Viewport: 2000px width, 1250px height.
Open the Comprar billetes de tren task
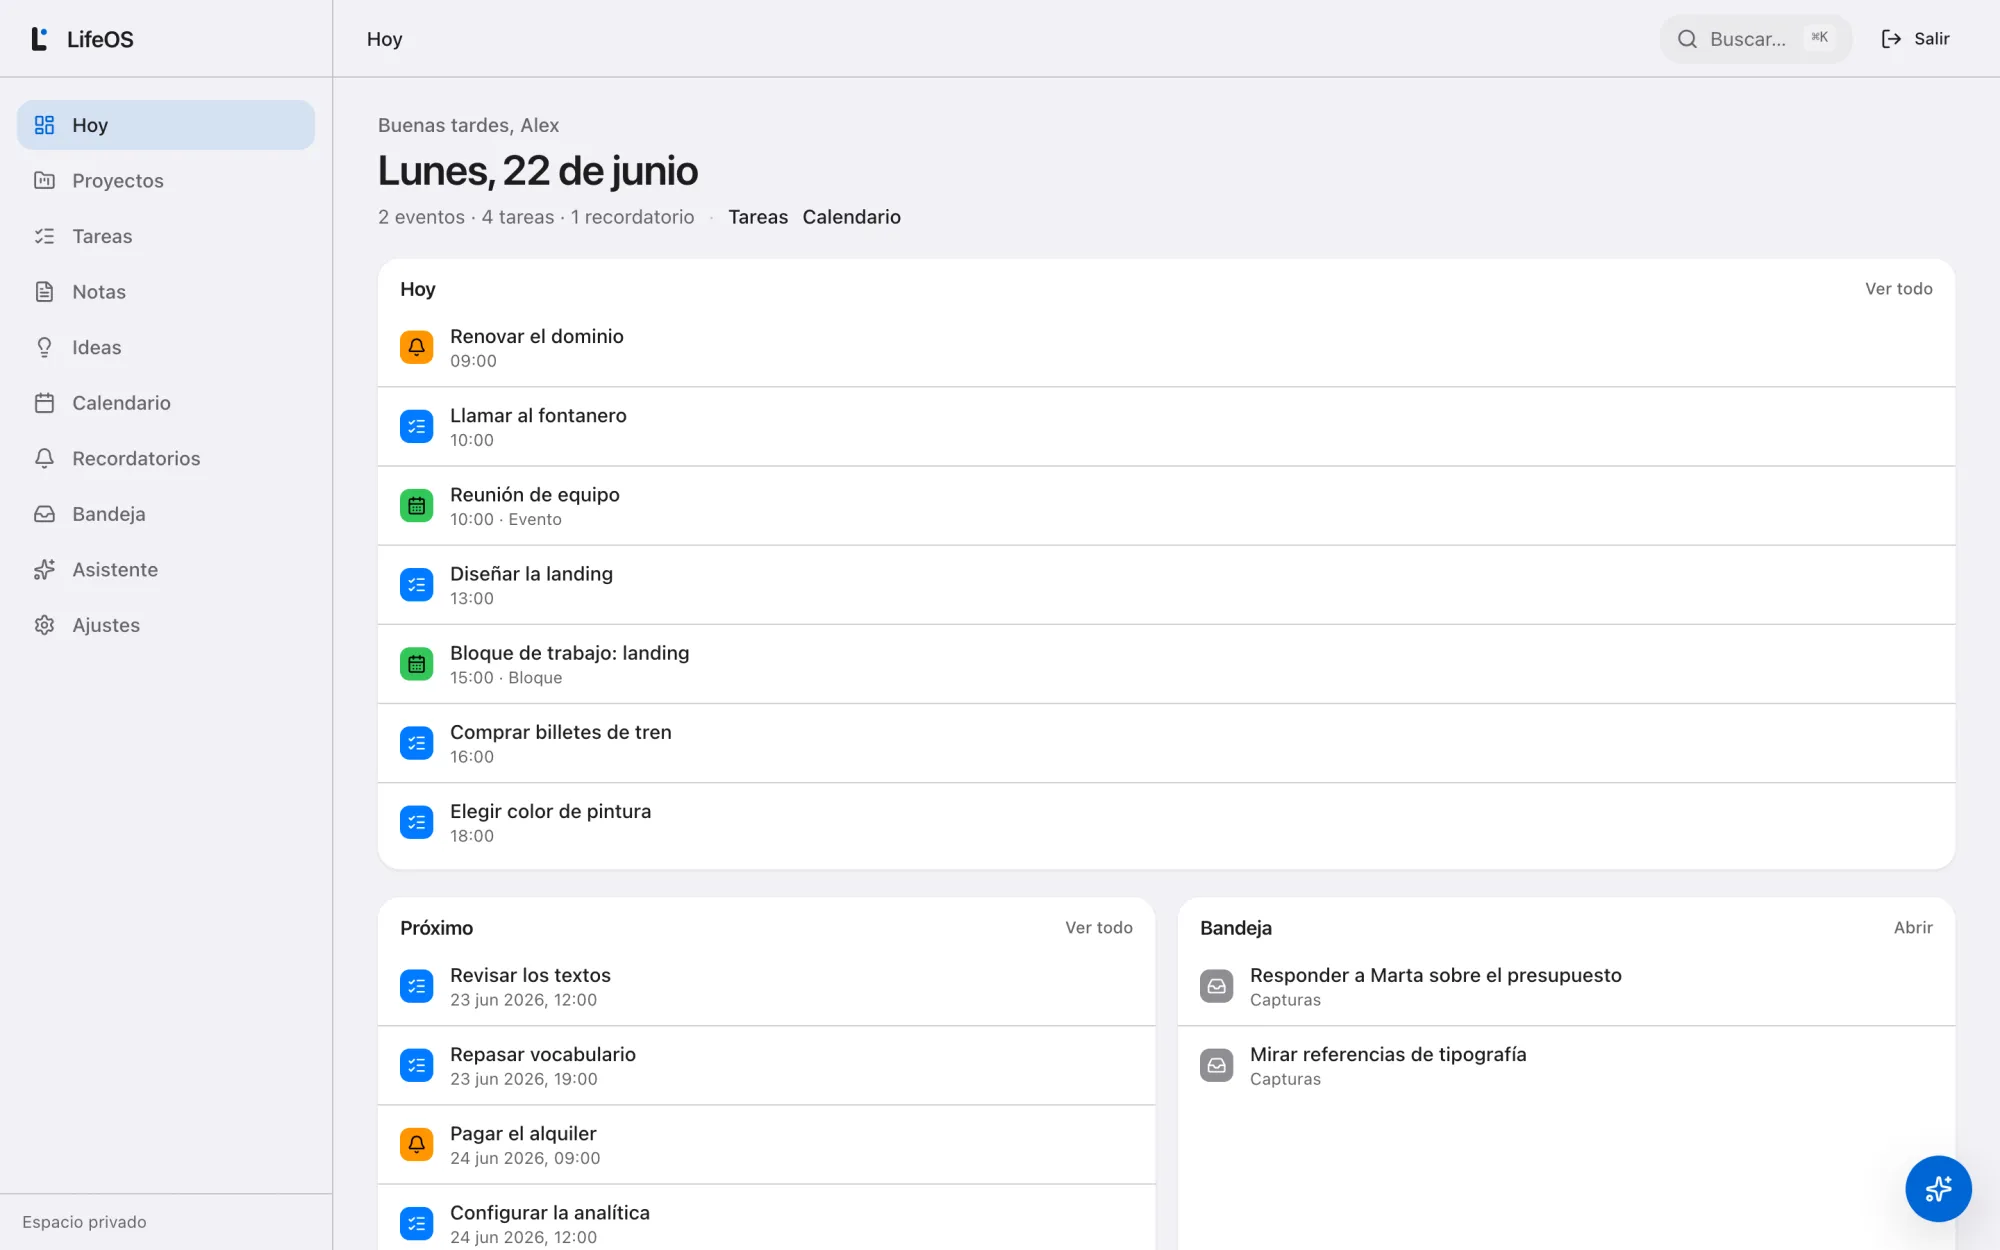click(1166, 743)
